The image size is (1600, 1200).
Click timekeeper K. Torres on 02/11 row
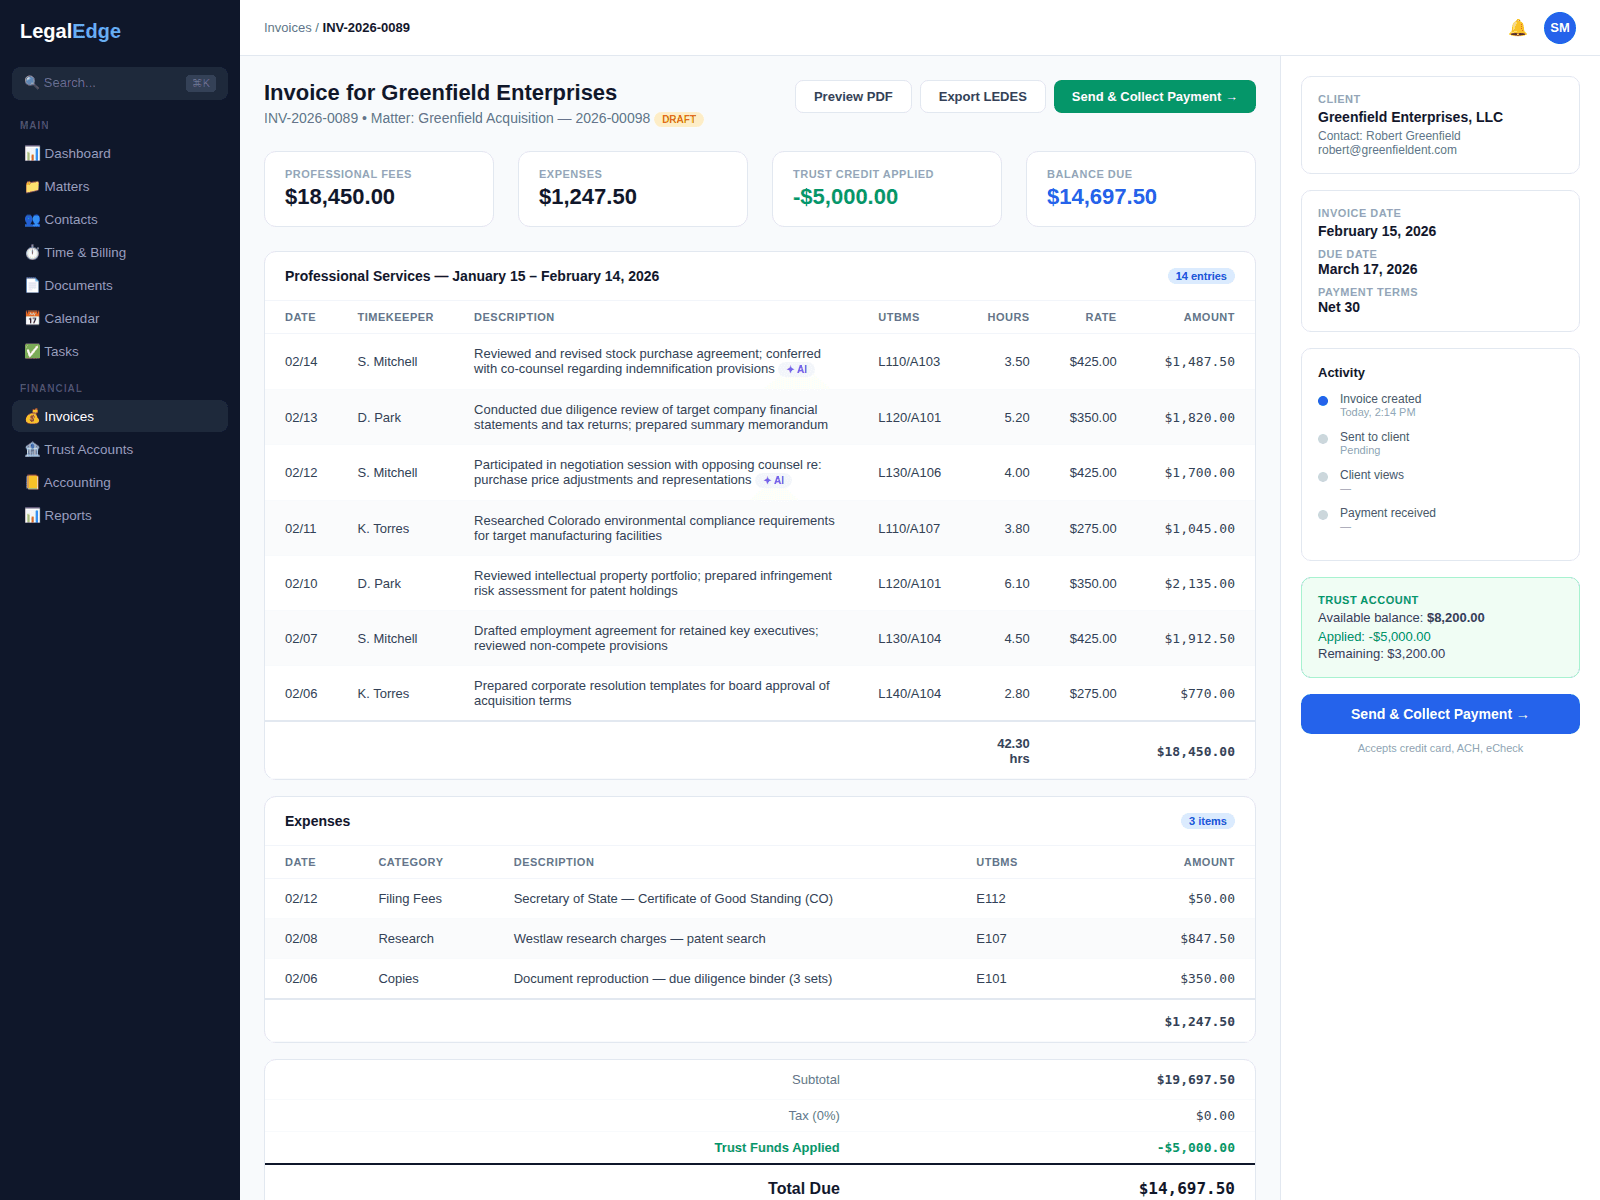coord(383,529)
